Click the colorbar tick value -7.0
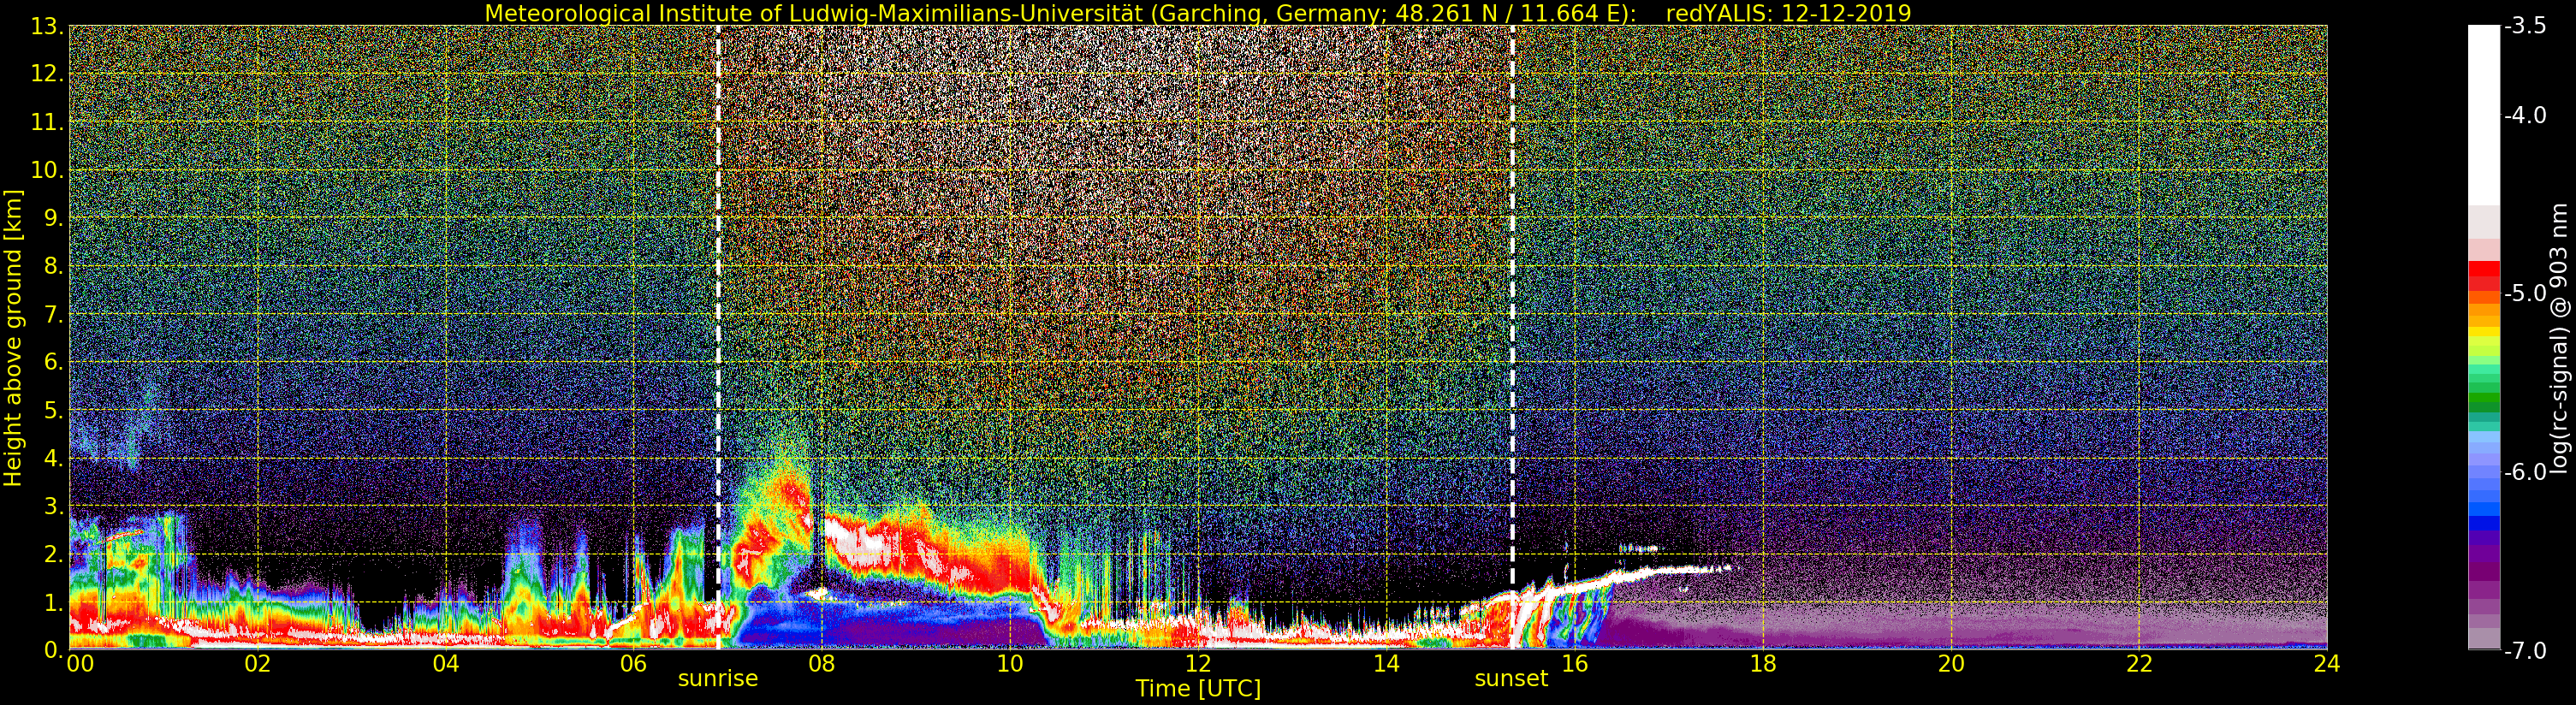Screen dimensions: 2576x705 (x=2526, y=651)
